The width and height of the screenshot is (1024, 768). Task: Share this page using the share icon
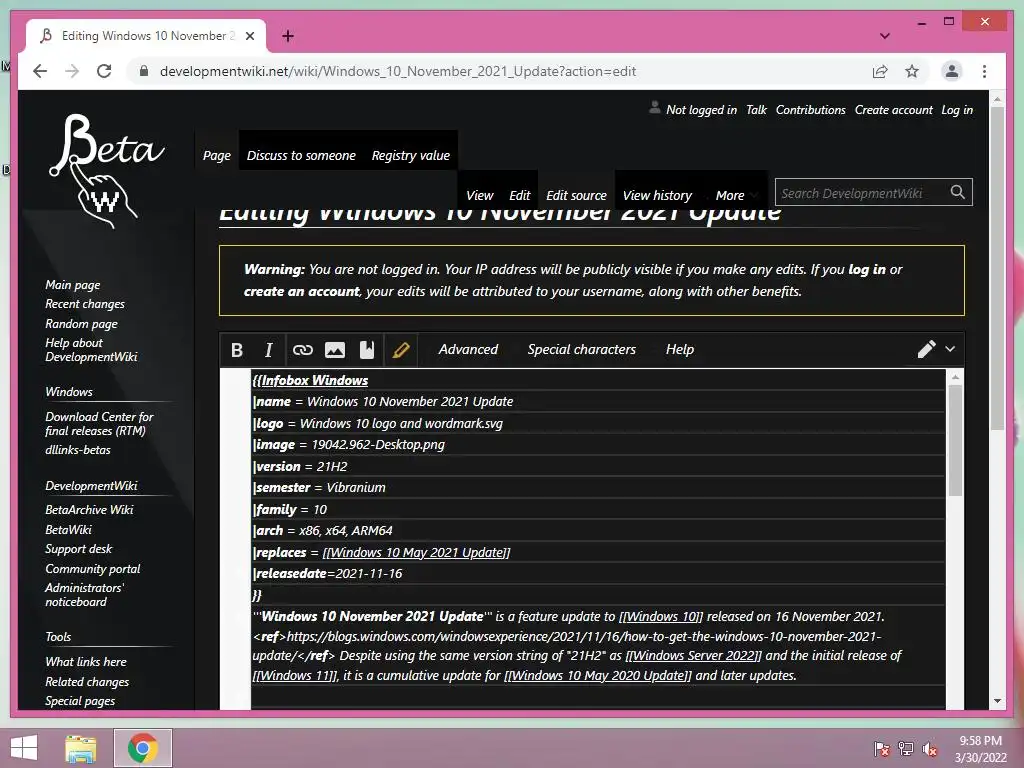[x=880, y=71]
